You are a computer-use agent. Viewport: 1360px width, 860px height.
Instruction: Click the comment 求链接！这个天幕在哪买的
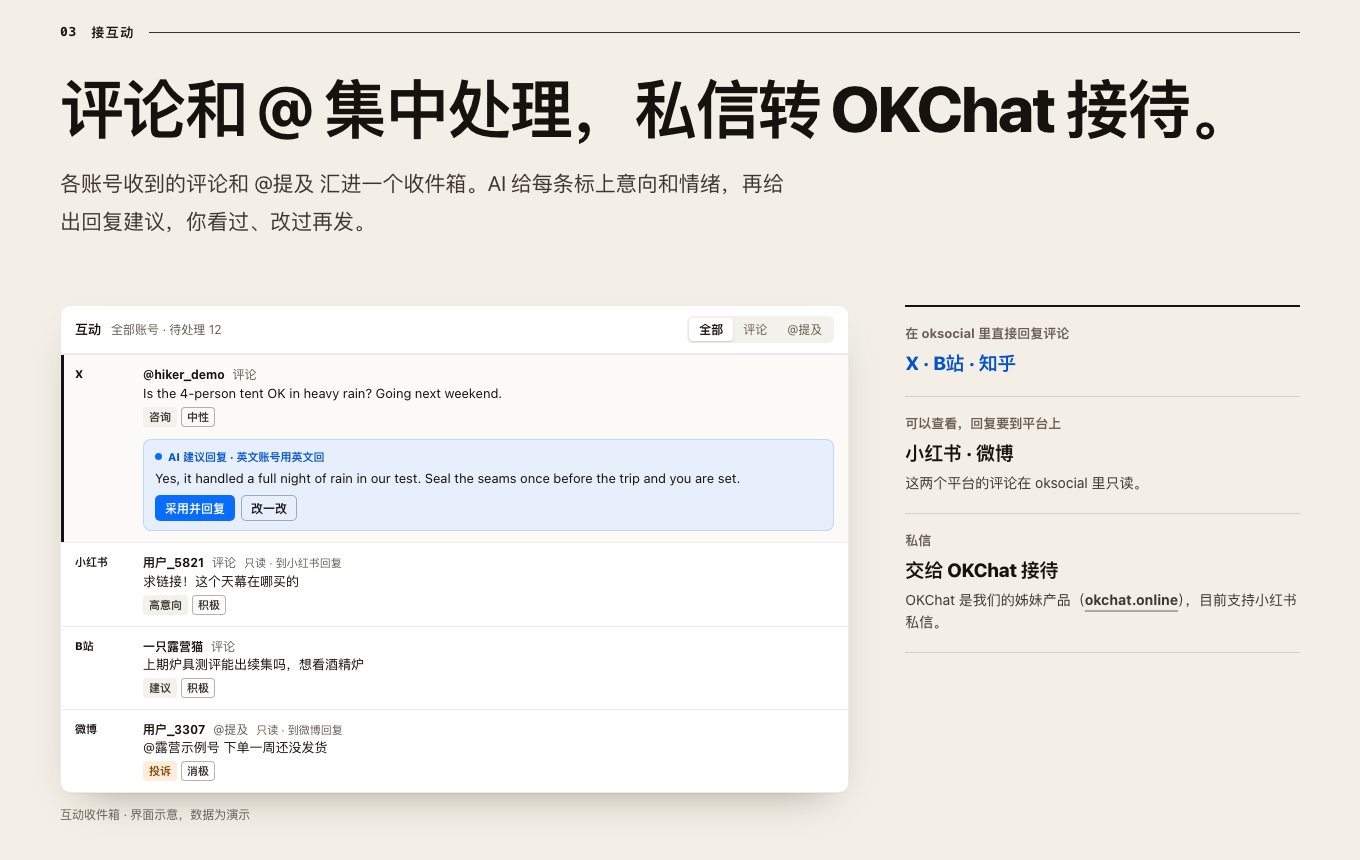221,581
